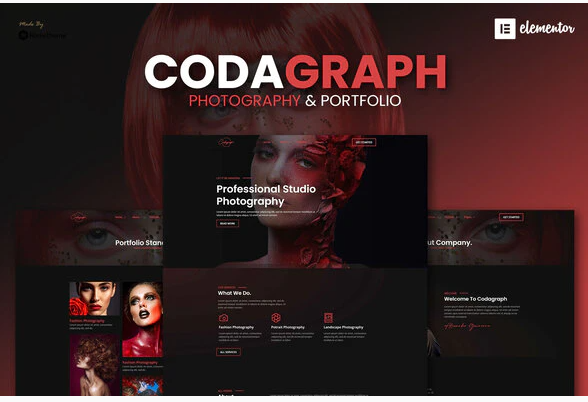Screen dimensions: 588x402
Task: Click GET STARTED button in right mockup
Action: click(x=511, y=217)
